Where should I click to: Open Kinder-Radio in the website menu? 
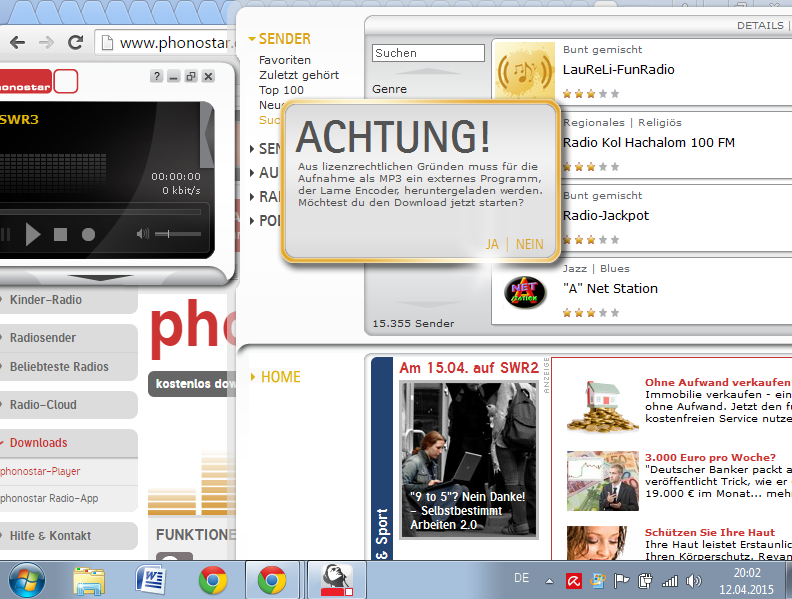click(46, 300)
